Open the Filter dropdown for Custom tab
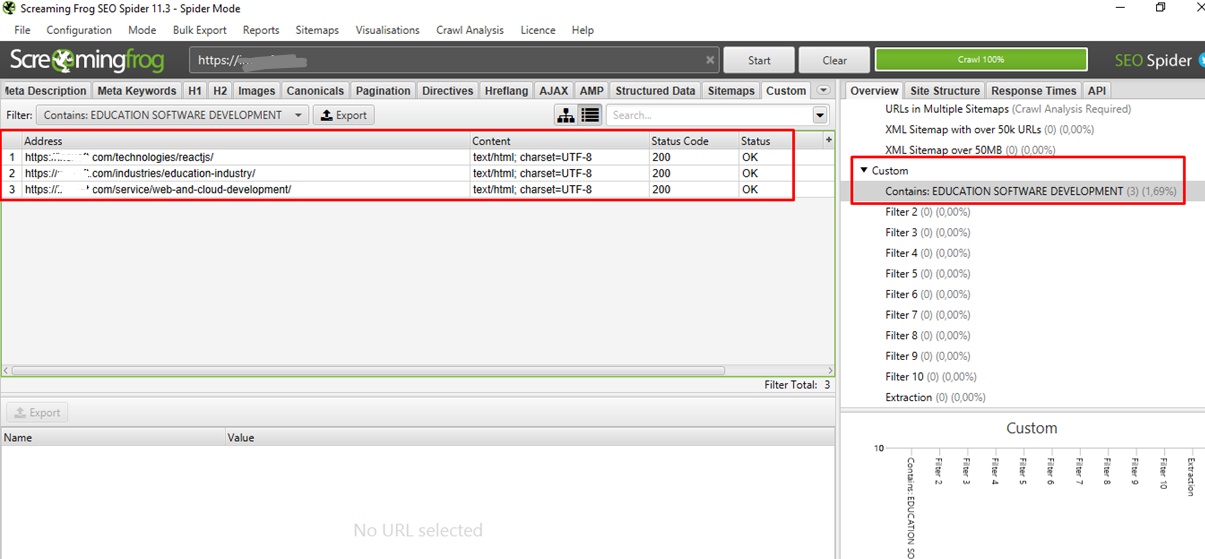 click(x=171, y=115)
